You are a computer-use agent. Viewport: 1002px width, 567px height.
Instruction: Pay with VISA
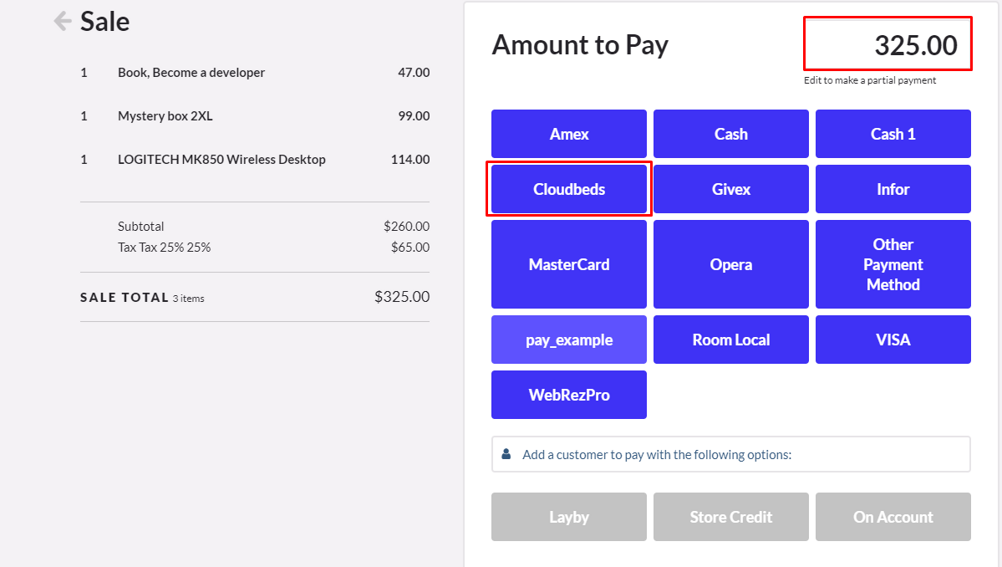tap(893, 340)
